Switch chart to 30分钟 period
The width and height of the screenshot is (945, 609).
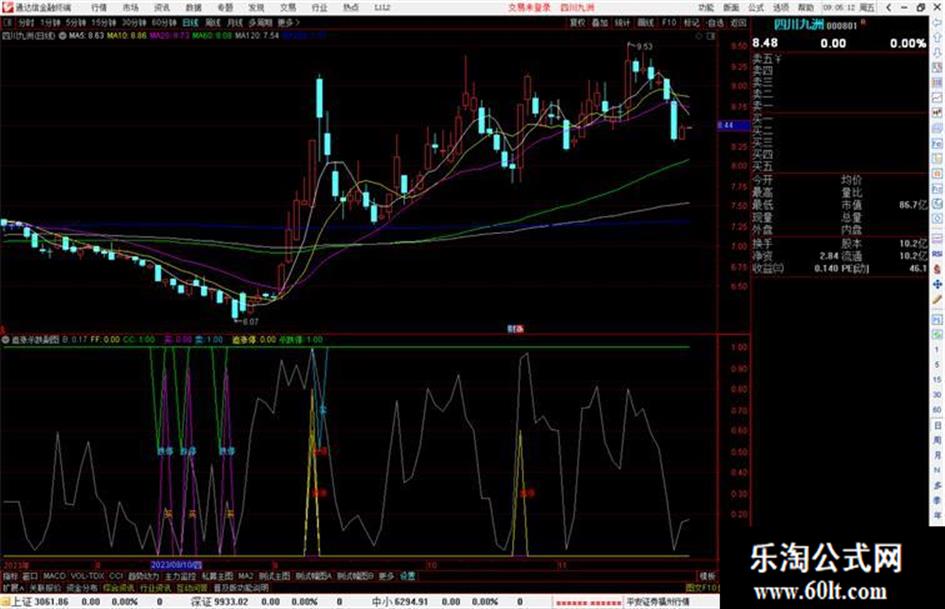134,22
